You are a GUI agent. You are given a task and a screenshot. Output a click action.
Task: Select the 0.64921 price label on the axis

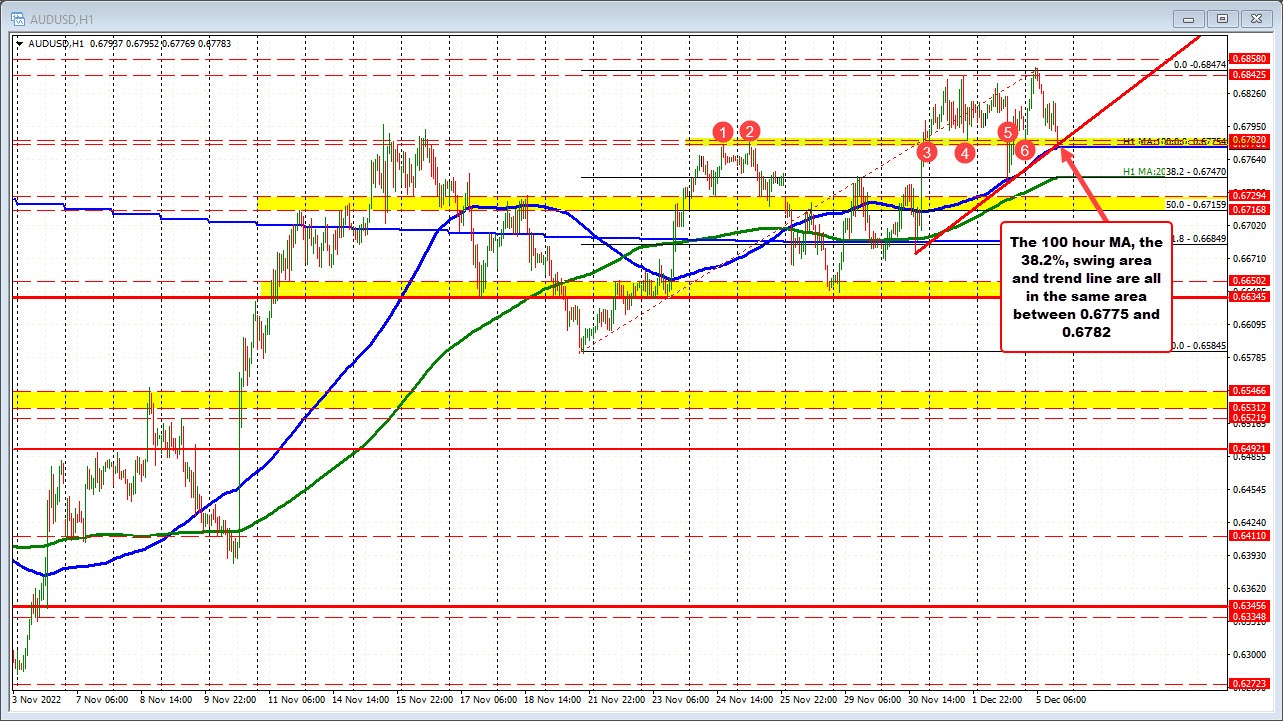1249,449
